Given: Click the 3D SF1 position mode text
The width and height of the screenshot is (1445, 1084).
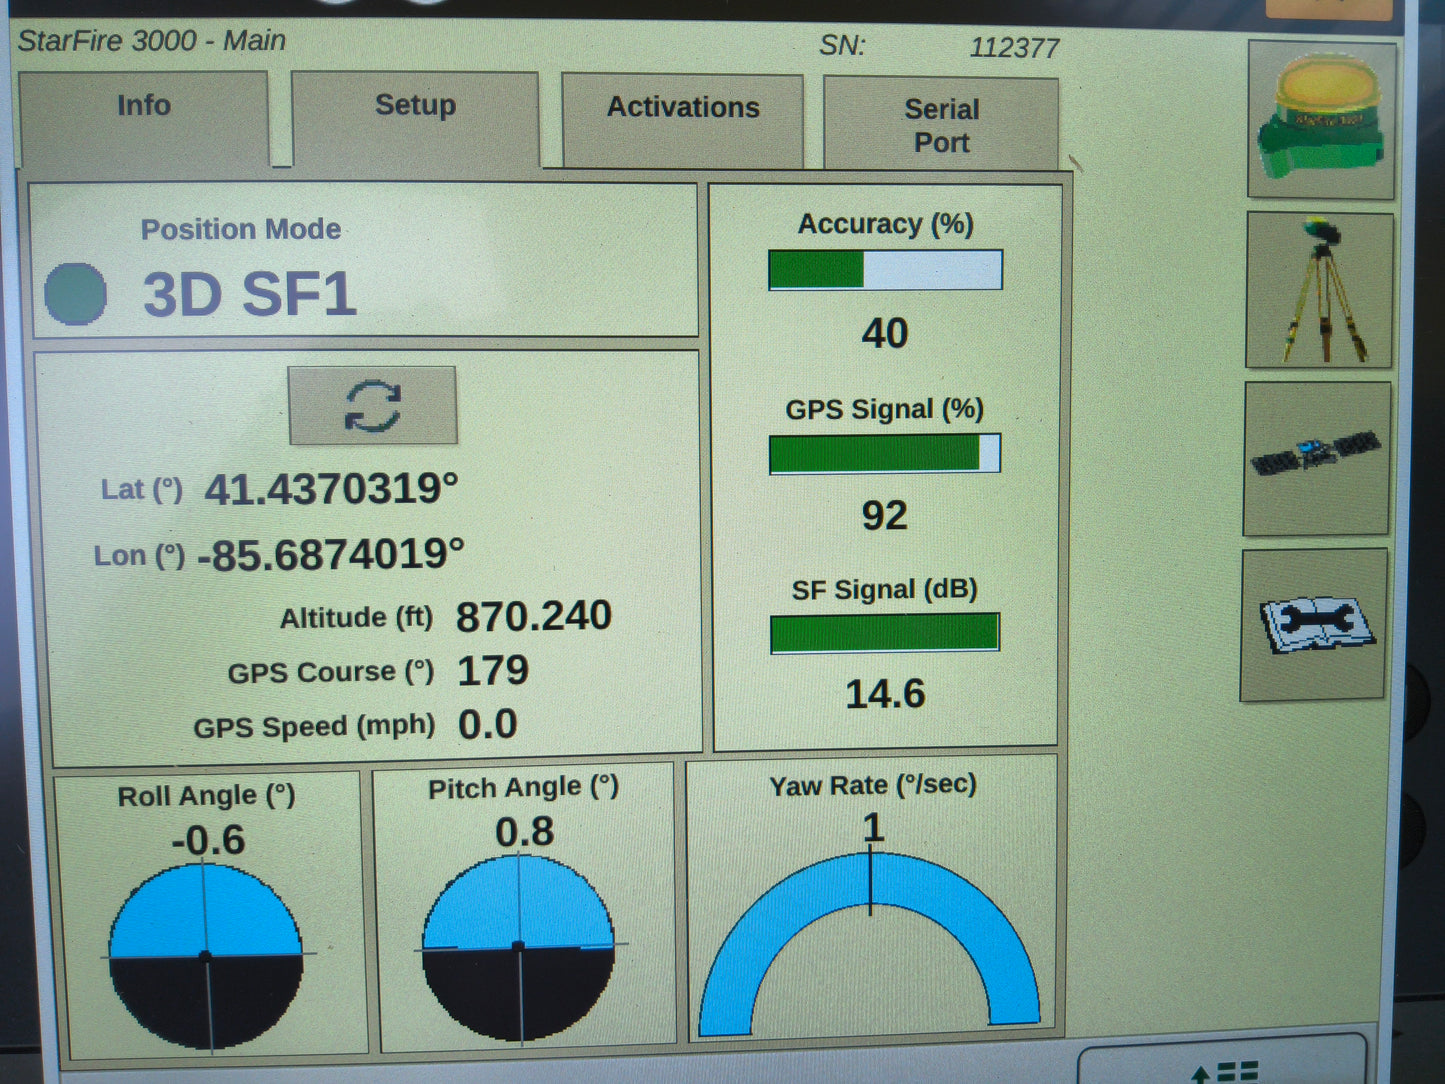Looking at the screenshot, I should click(x=249, y=294).
